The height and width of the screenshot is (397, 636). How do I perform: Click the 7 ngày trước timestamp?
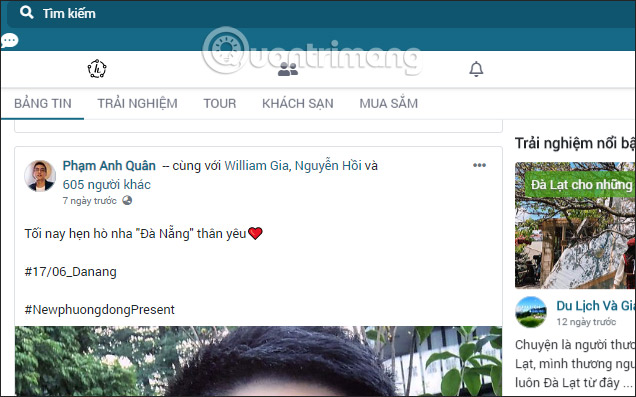pyautogui.click(x=89, y=201)
